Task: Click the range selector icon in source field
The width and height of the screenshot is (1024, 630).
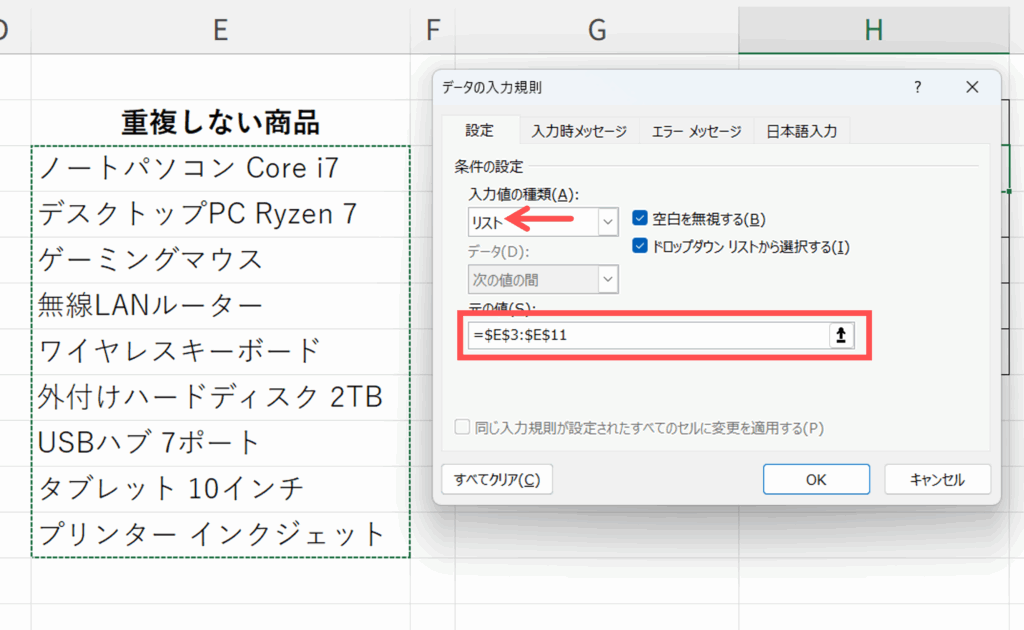Action: coord(842,336)
